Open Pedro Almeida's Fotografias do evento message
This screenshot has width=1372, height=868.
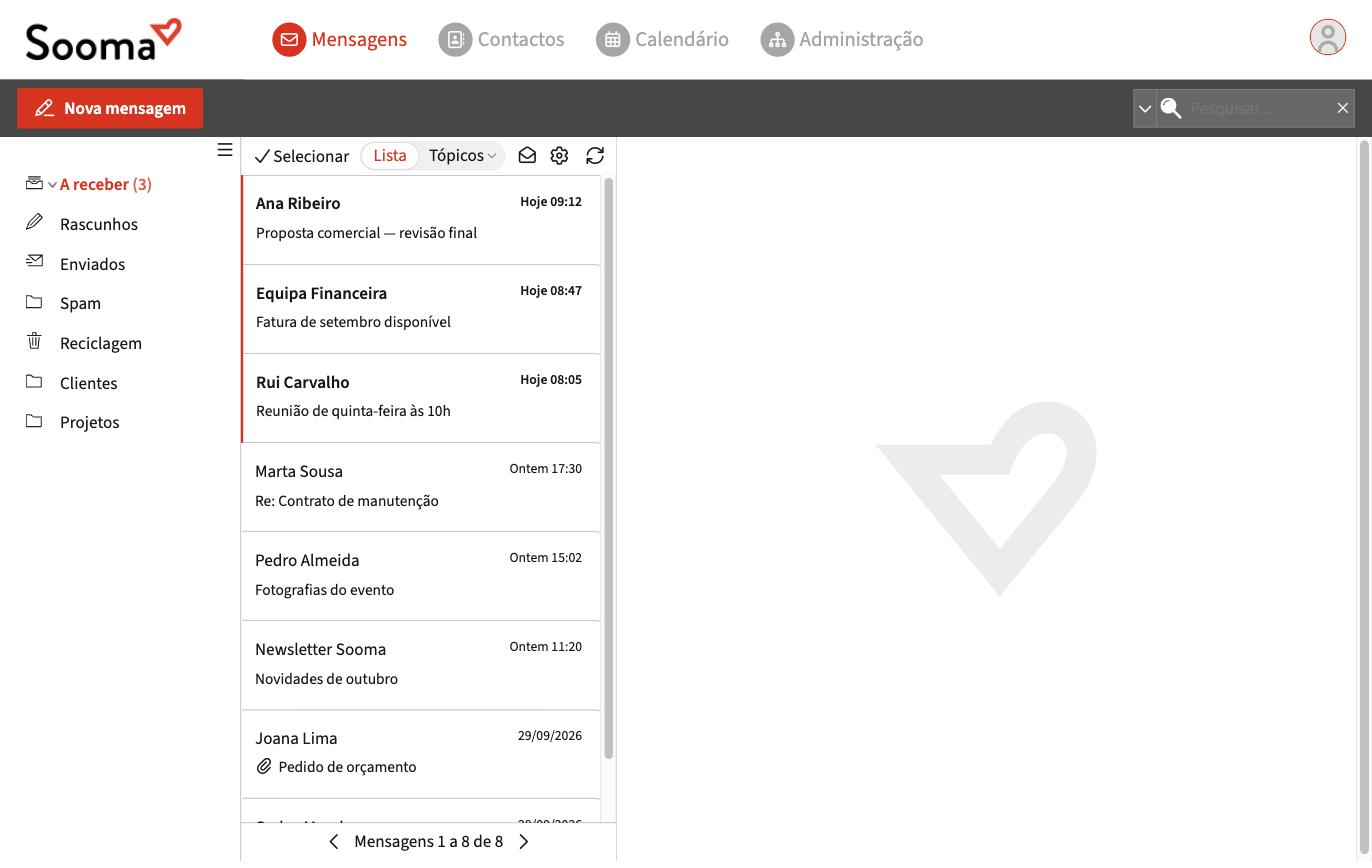point(421,576)
